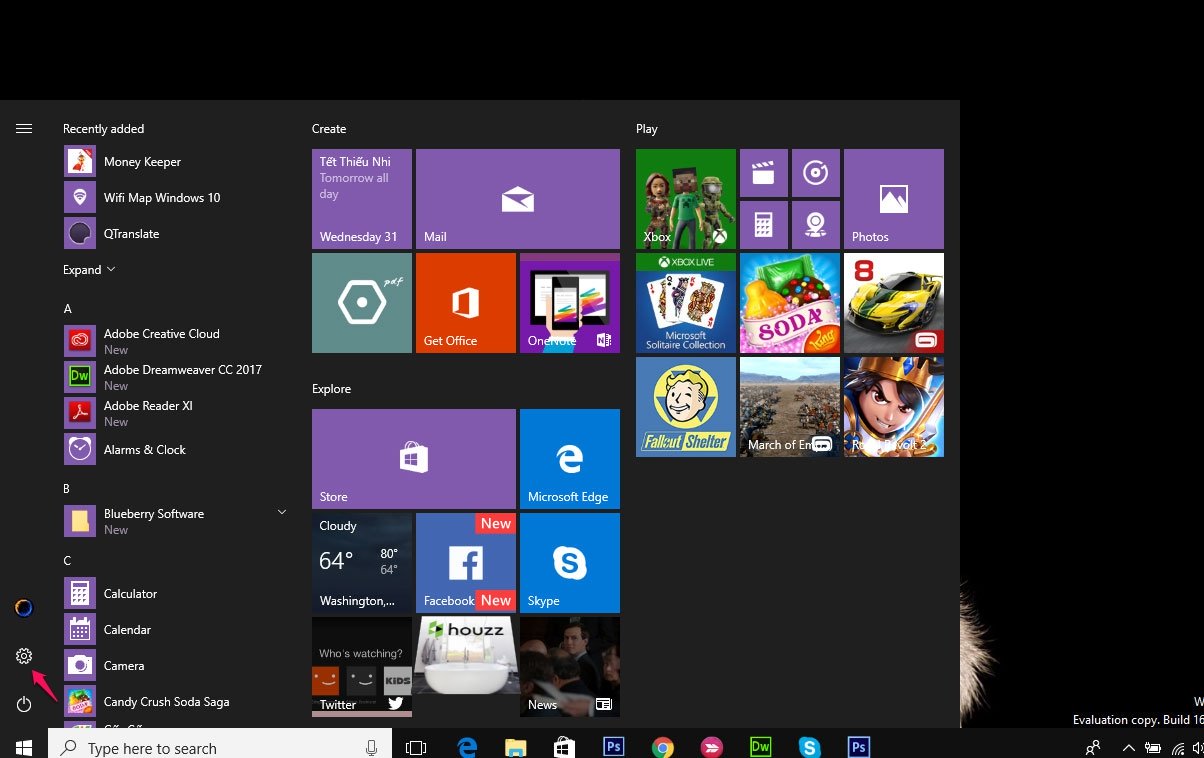Viewport: 1204px width, 758px height.
Task: Open the Store tile
Action: pyautogui.click(x=414, y=459)
